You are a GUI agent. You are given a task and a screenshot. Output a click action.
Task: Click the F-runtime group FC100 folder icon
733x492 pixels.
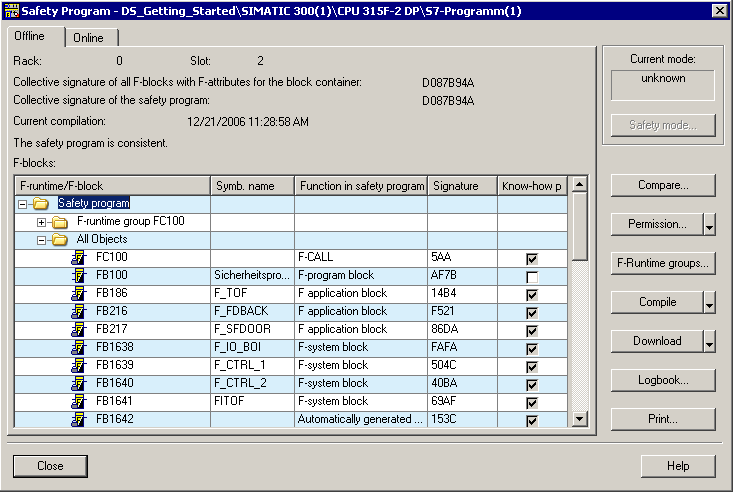tap(60, 221)
